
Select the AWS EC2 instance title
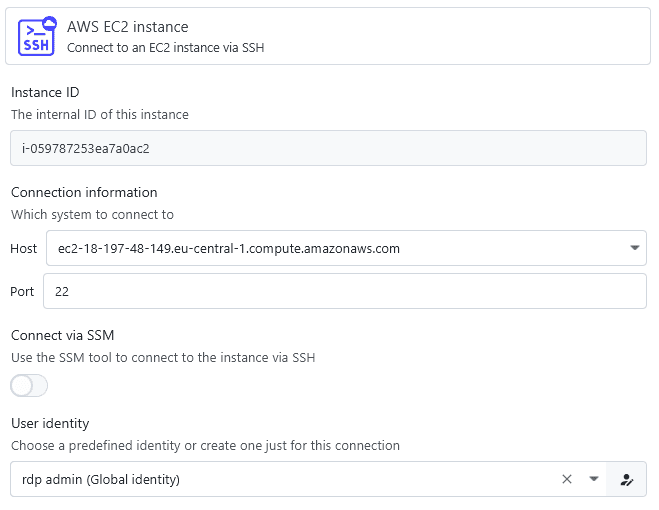pyautogui.click(x=127, y=27)
